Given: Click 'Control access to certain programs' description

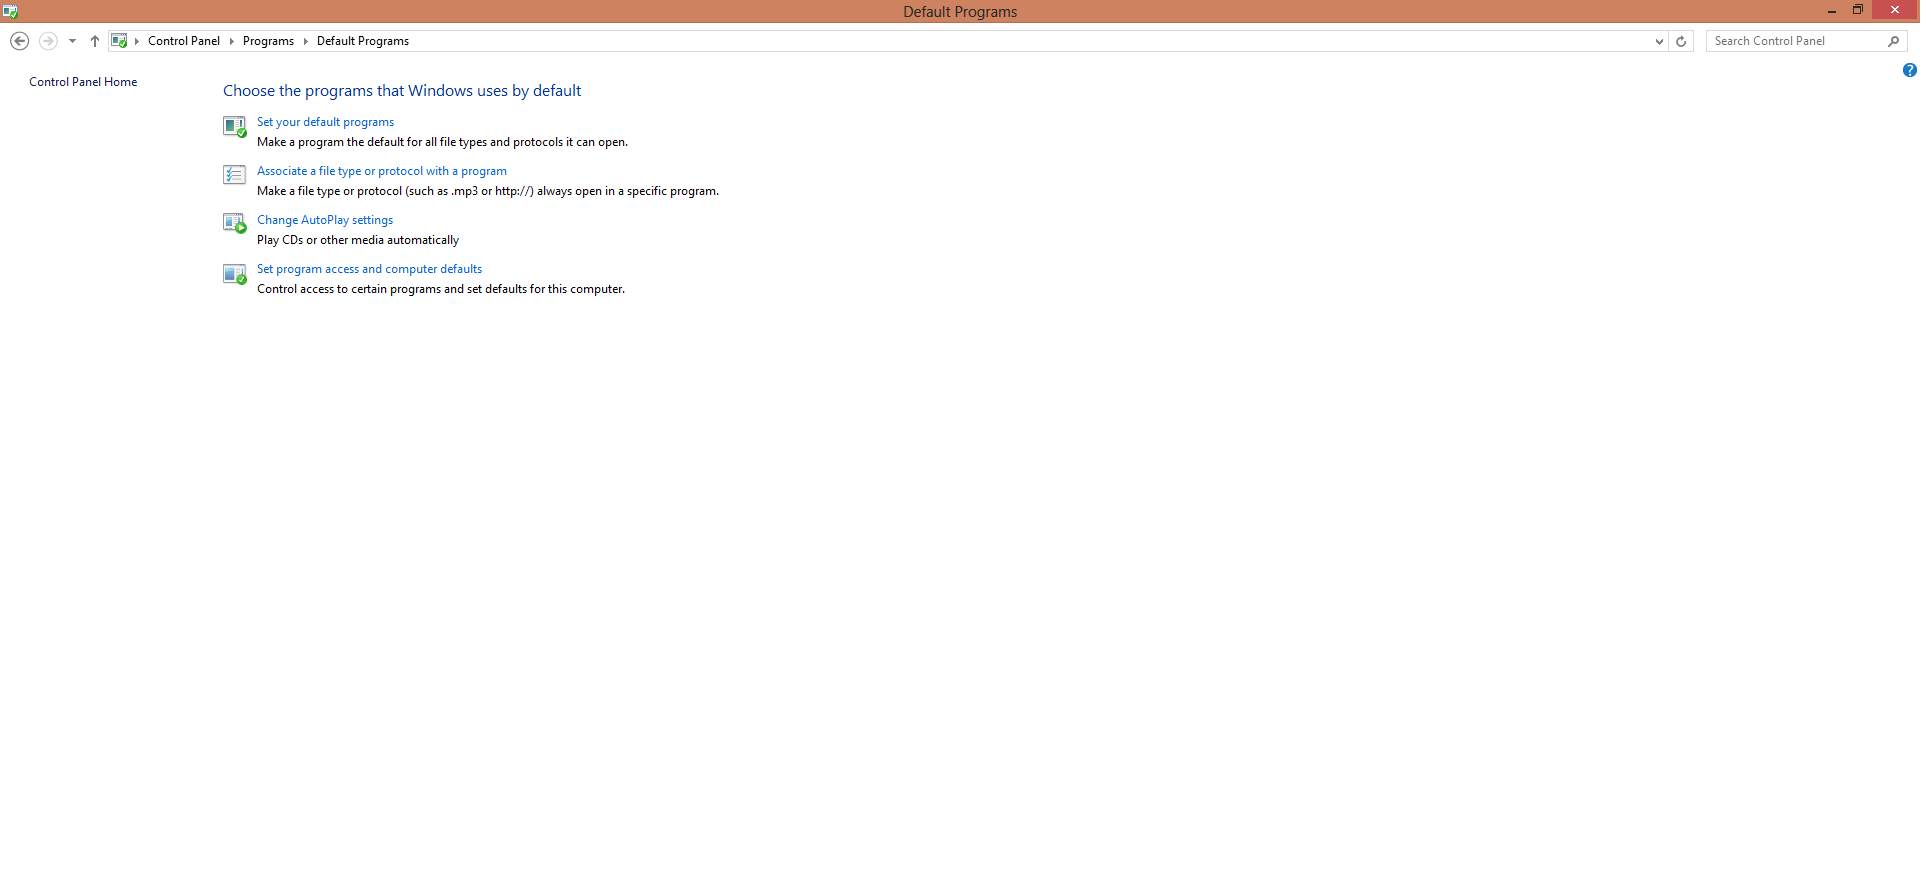Looking at the screenshot, I should point(441,289).
